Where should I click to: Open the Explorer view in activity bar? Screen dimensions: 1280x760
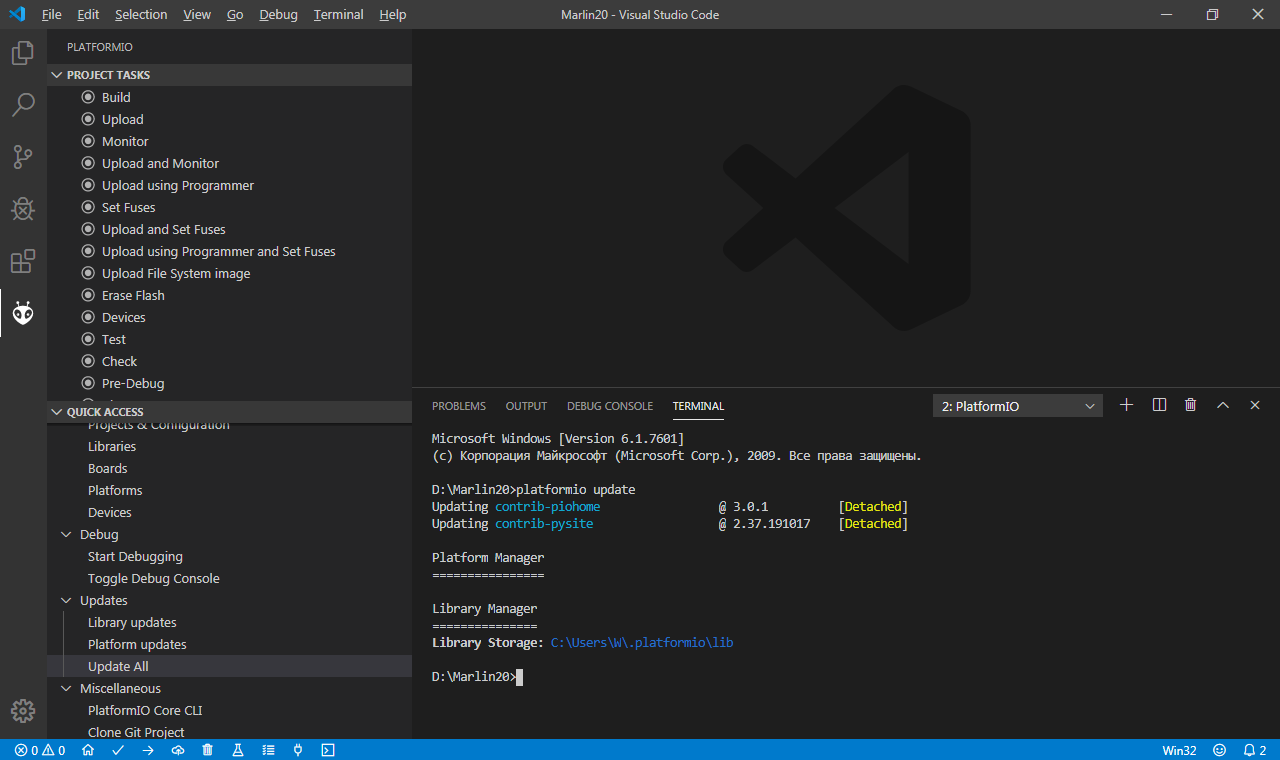tap(23, 53)
